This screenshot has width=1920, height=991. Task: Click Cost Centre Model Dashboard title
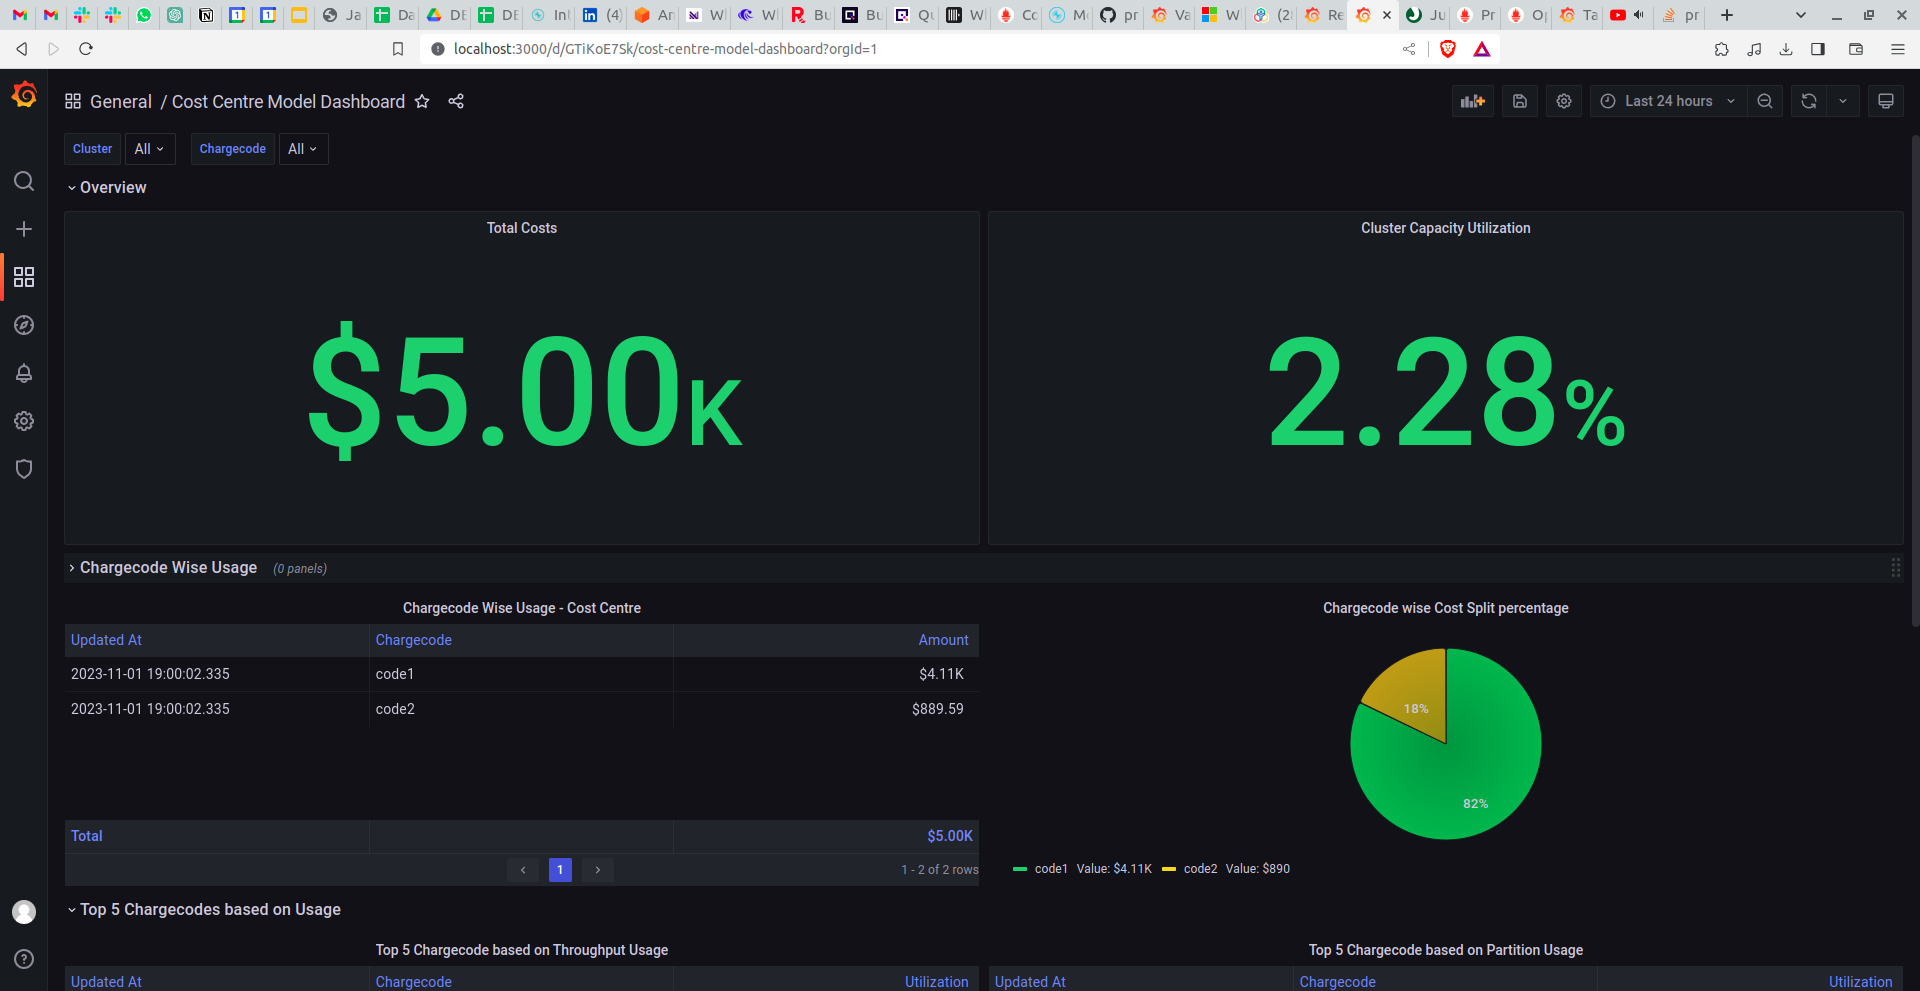(x=288, y=101)
